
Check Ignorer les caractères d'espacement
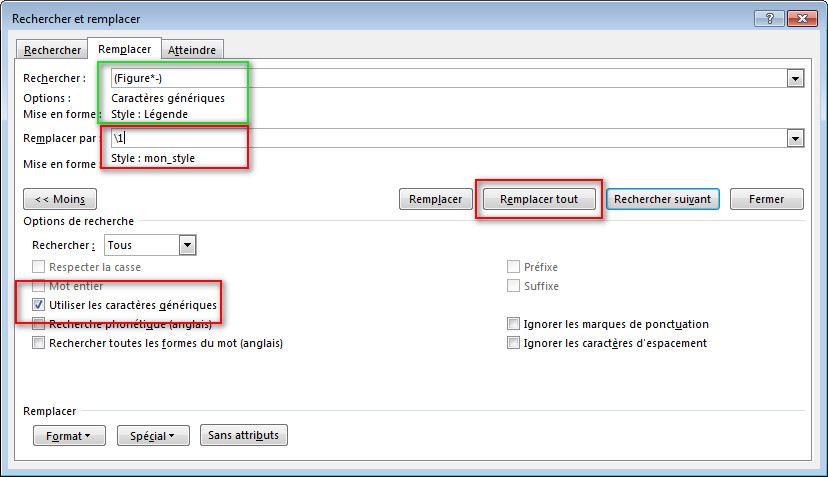(514, 343)
